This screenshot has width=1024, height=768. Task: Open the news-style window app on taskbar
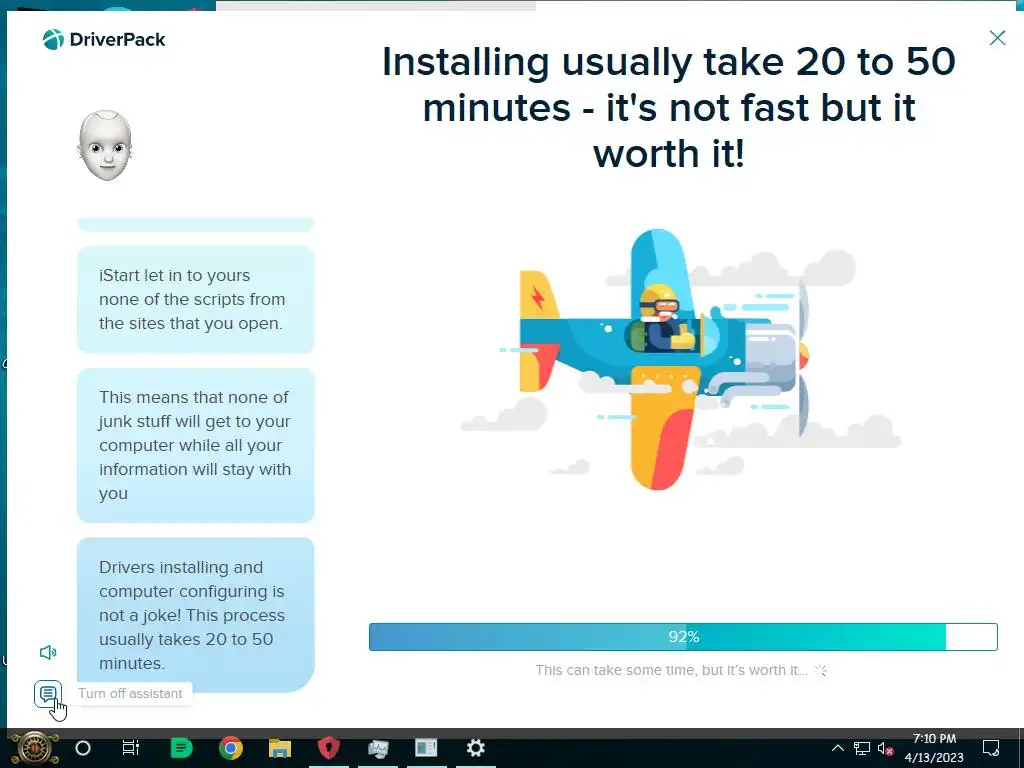click(426, 748)
